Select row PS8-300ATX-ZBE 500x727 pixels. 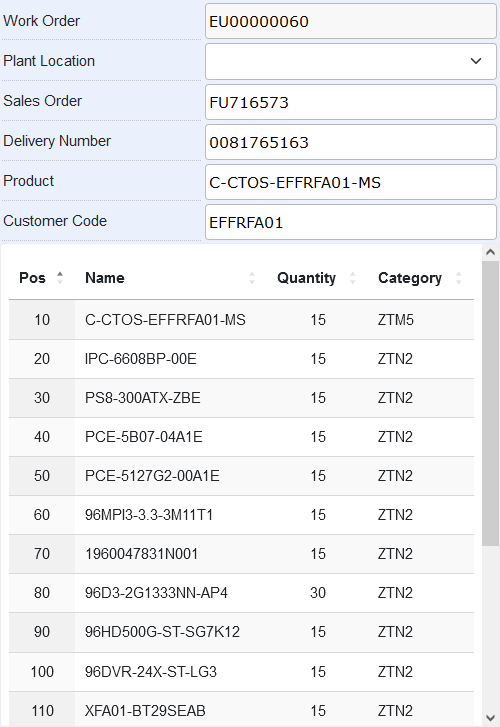241,398
